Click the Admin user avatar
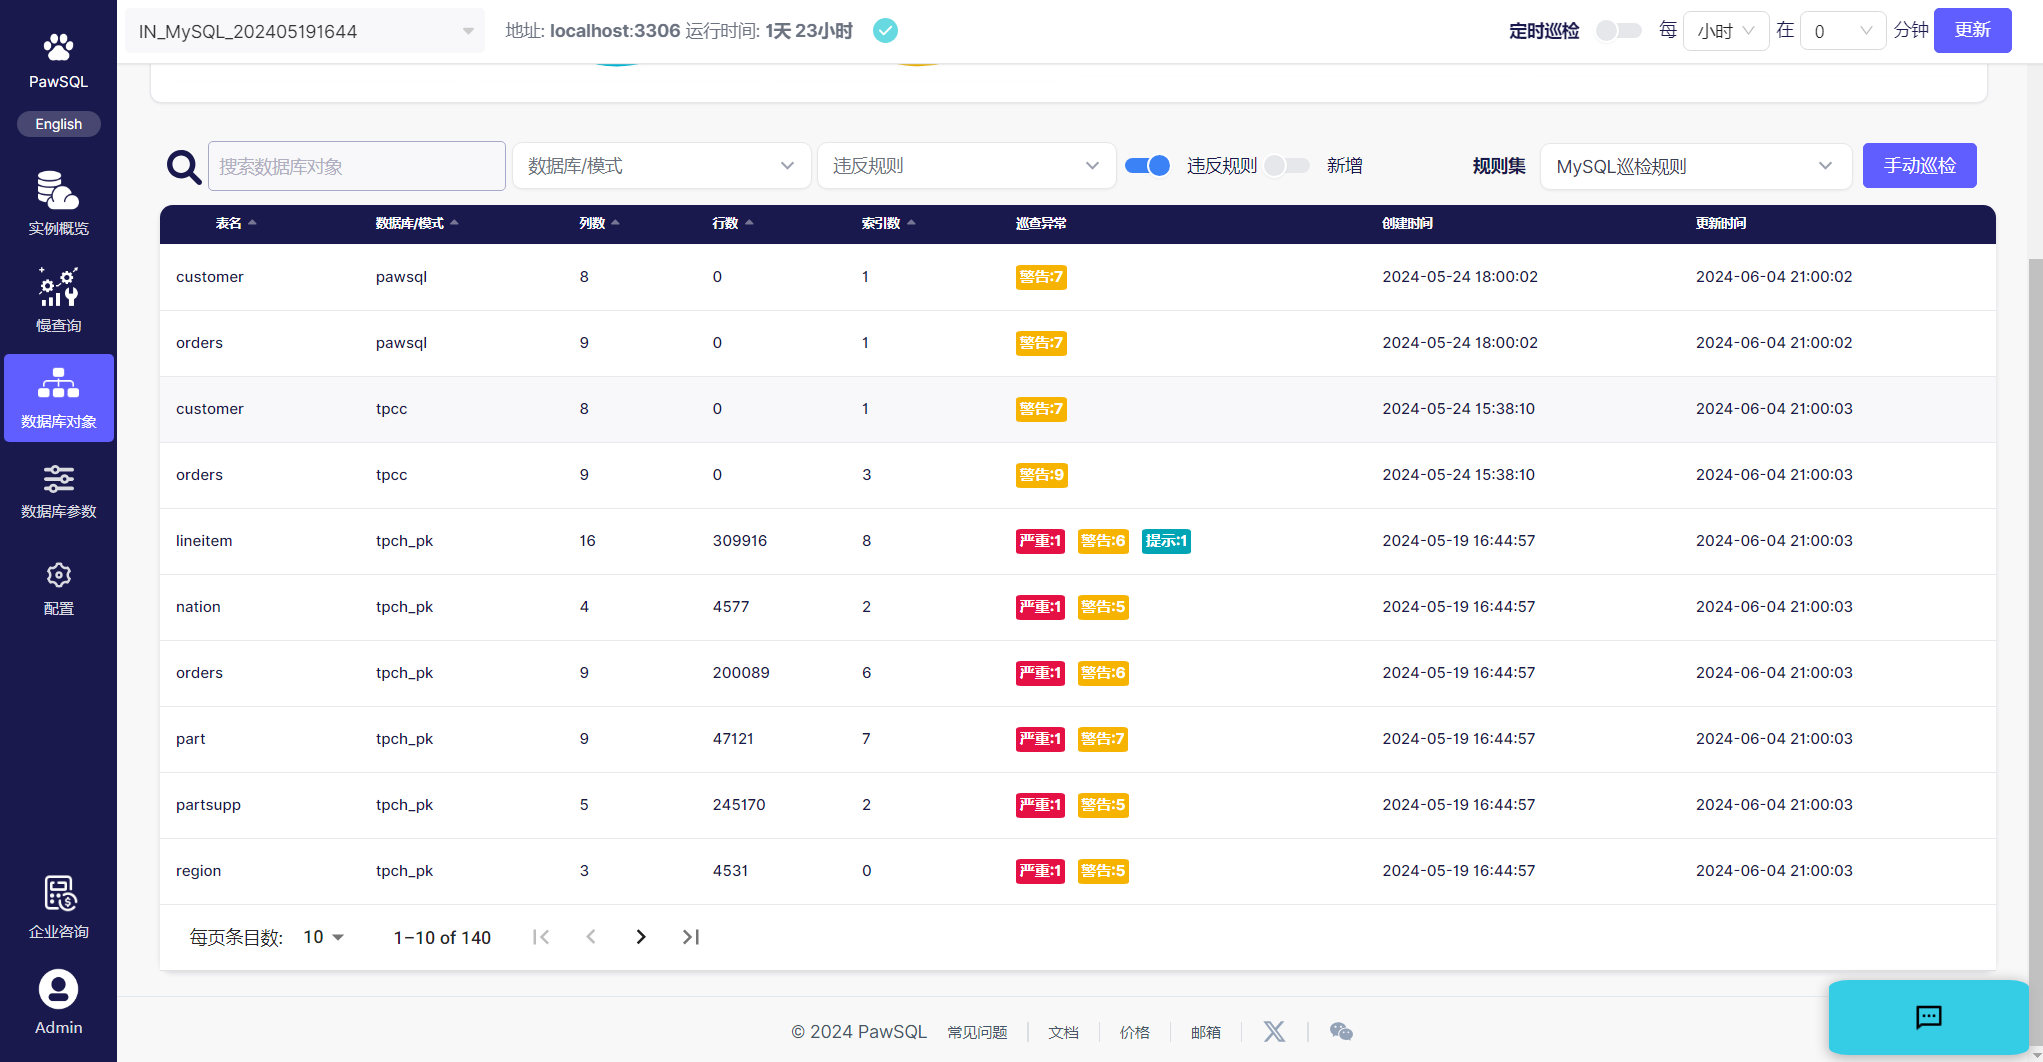Viewport: 2043px width, 1062px height. point(58,990)
